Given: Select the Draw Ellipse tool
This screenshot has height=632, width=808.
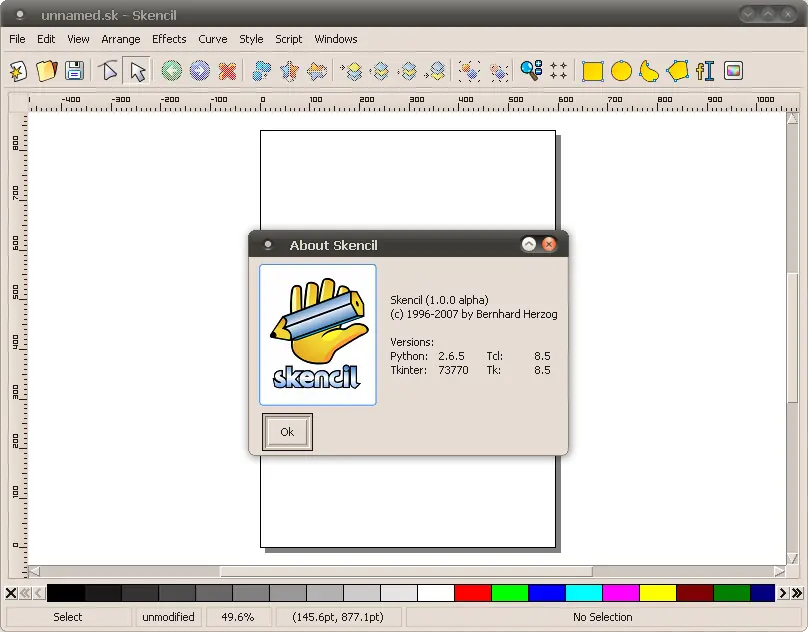Looking at the screenshot, I should click(621, 71).
